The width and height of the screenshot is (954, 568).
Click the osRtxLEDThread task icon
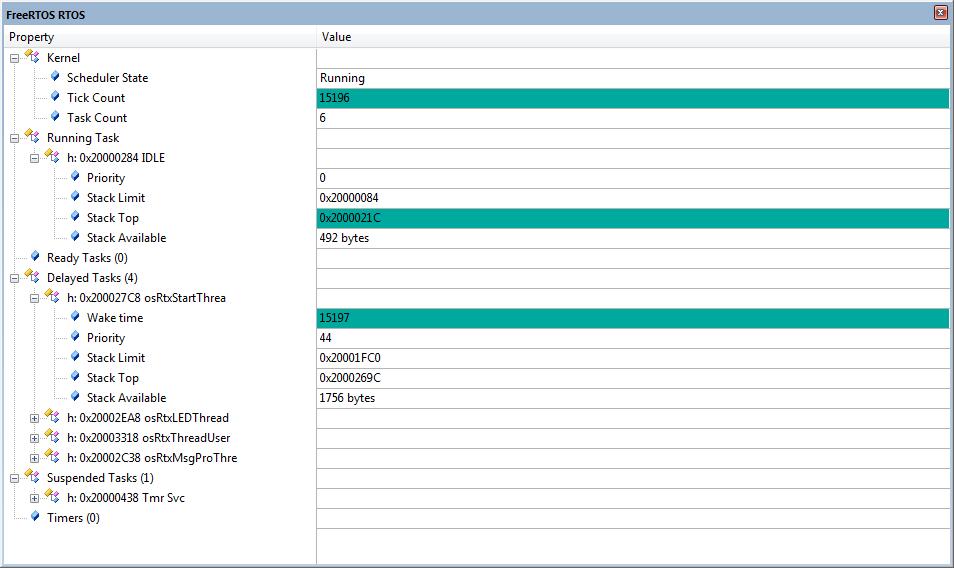pyautogui.click(x=52, y=416)
